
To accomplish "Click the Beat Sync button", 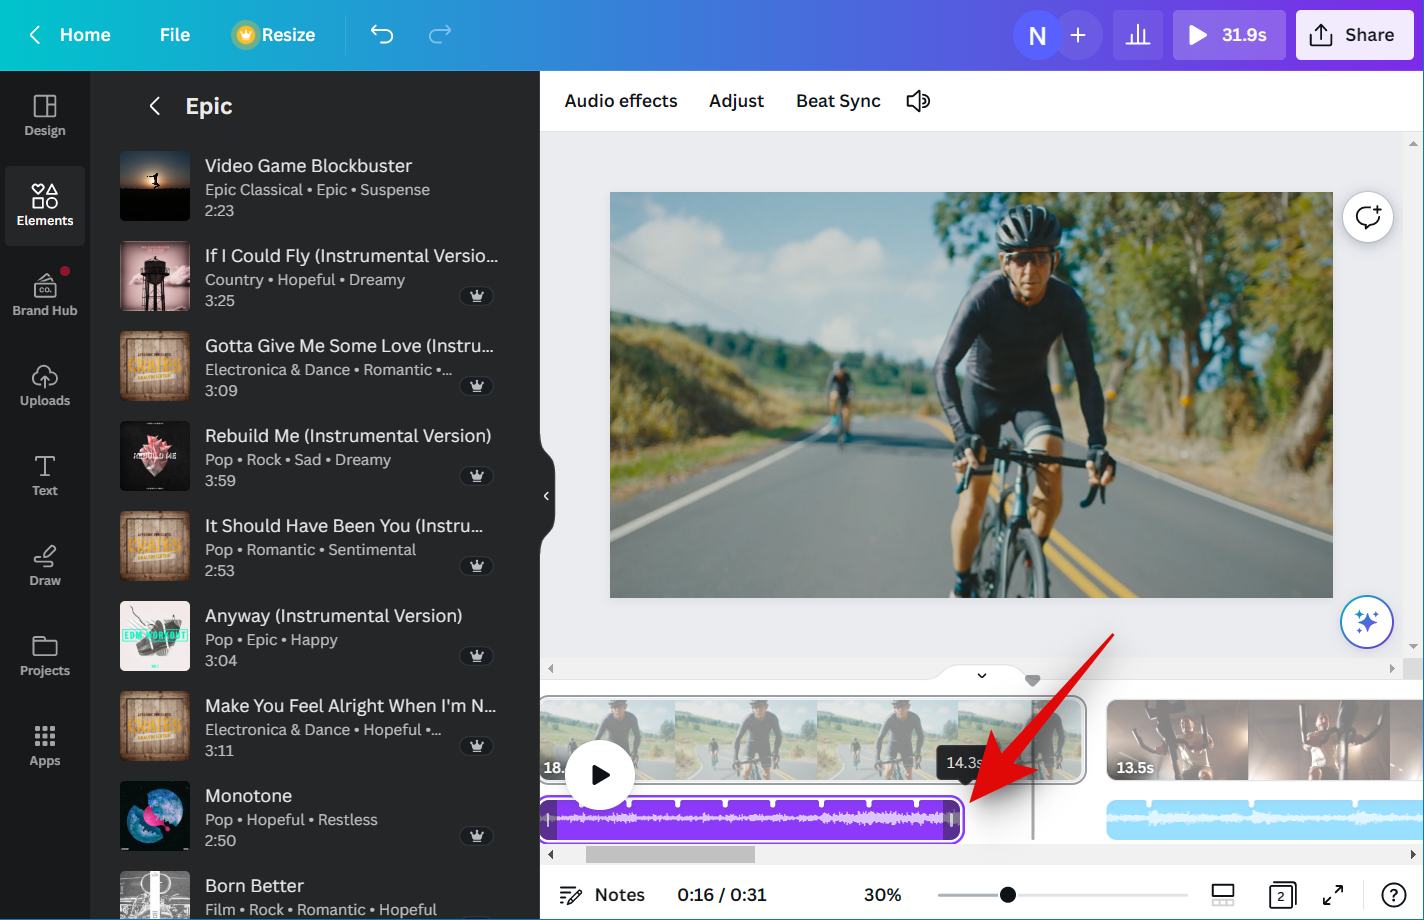I will click(x=838, y=101).
